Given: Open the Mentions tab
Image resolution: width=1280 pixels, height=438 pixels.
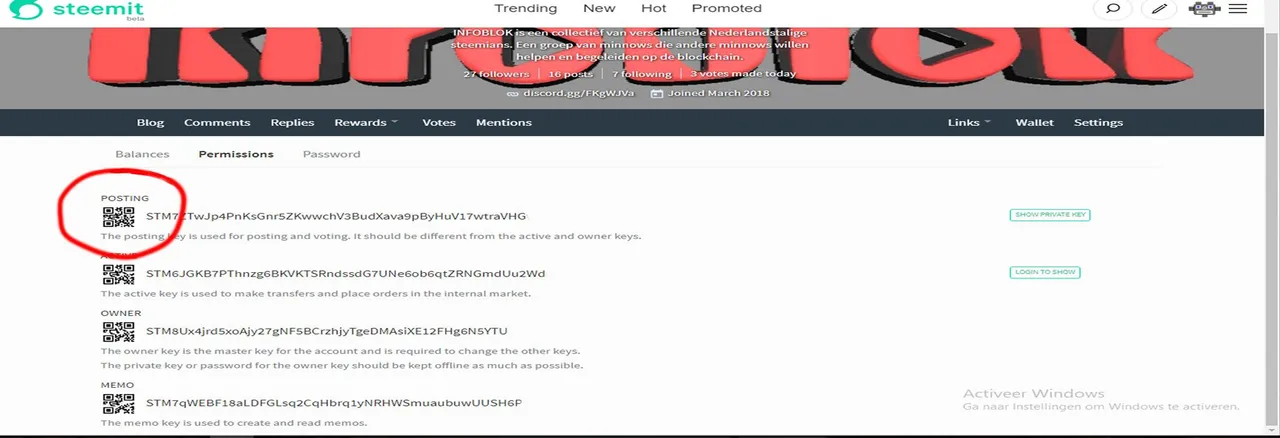Looking at the screenshot, I should tap(504, 122).
